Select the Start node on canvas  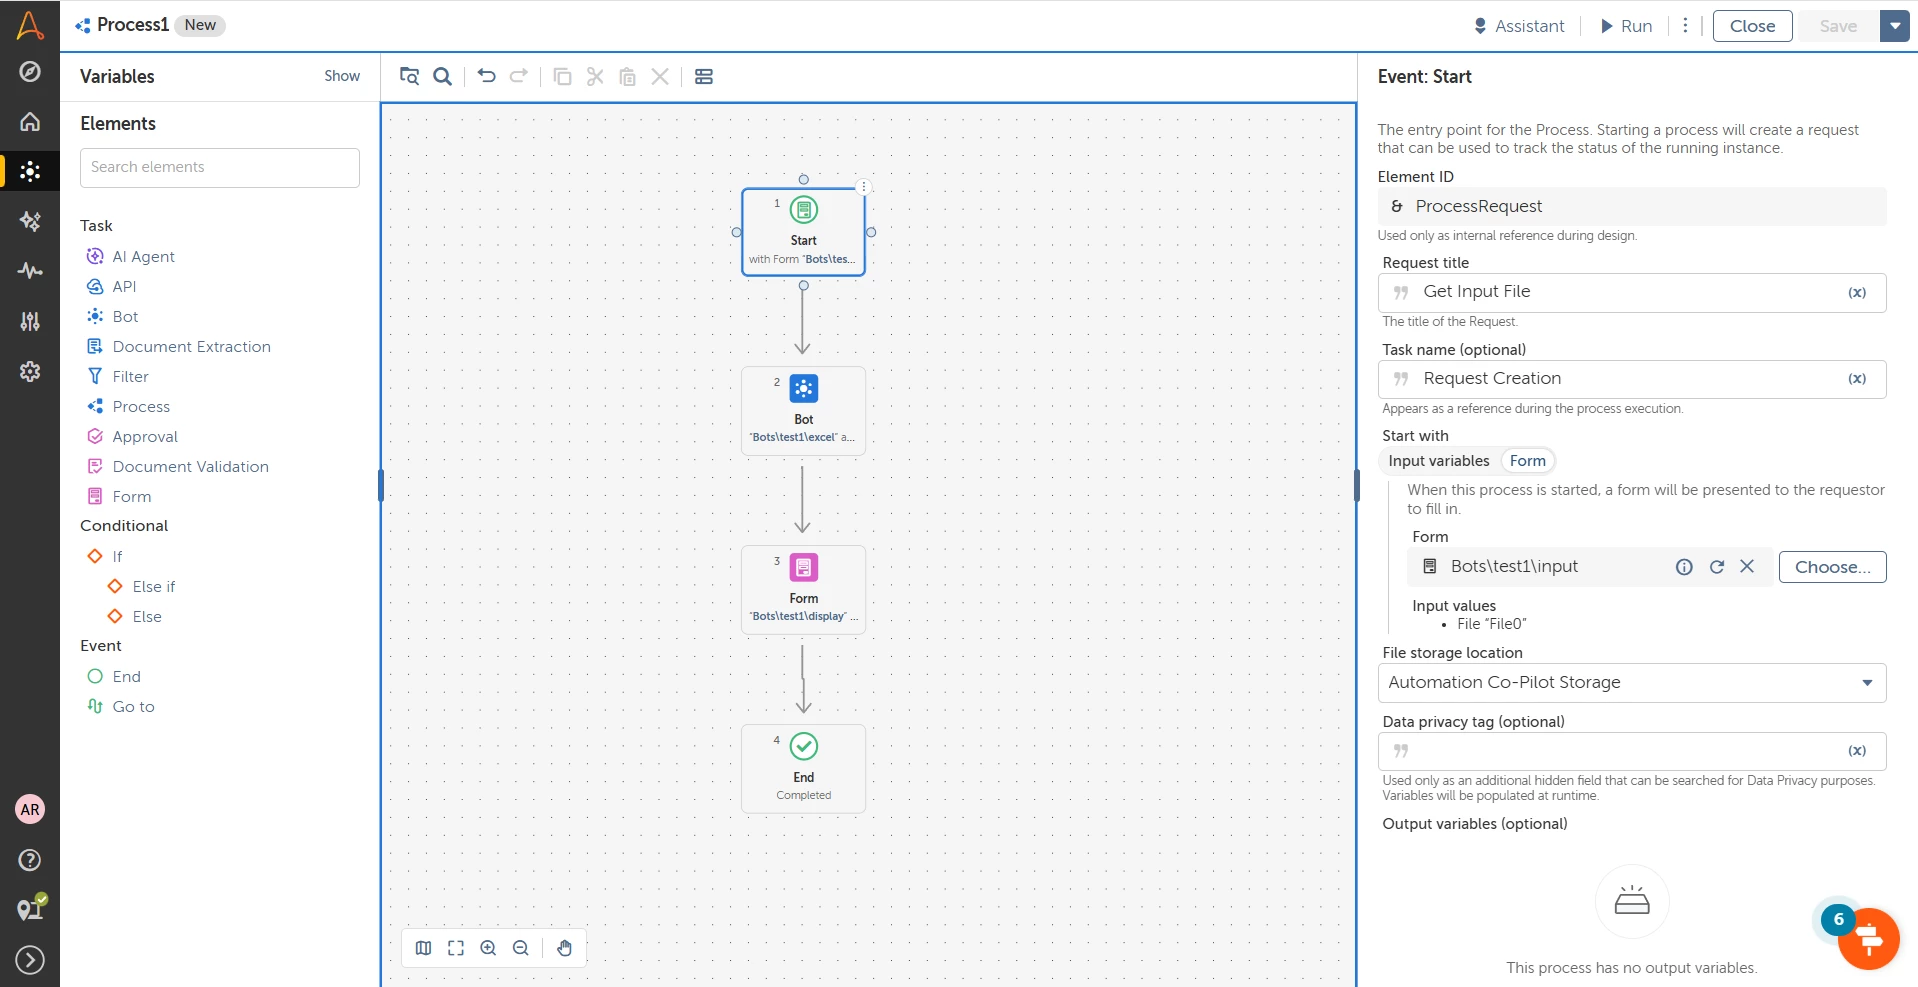803,232
